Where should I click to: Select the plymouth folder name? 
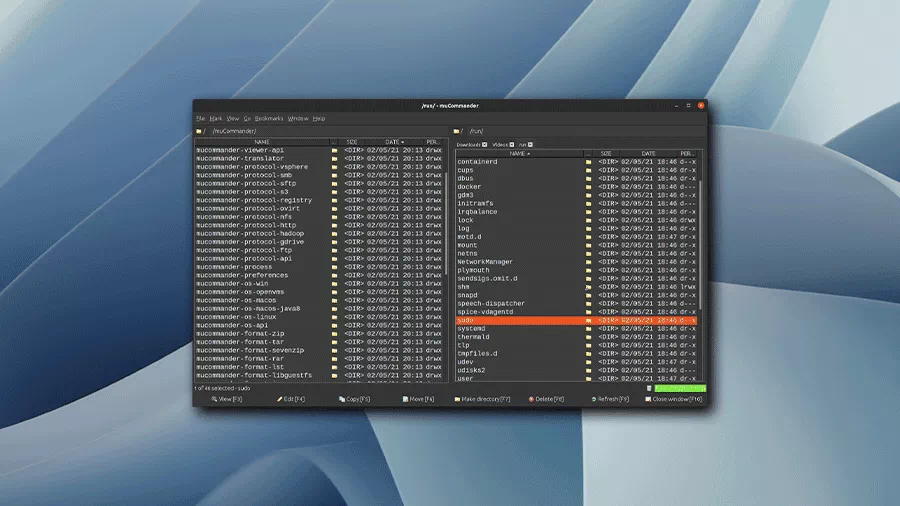pos(474,270)
